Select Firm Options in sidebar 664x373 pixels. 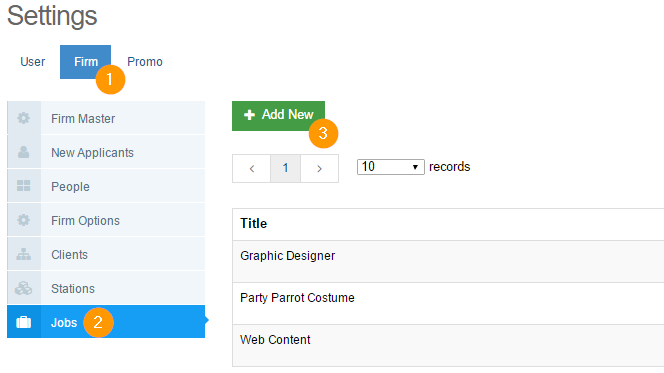coord(106,220)
